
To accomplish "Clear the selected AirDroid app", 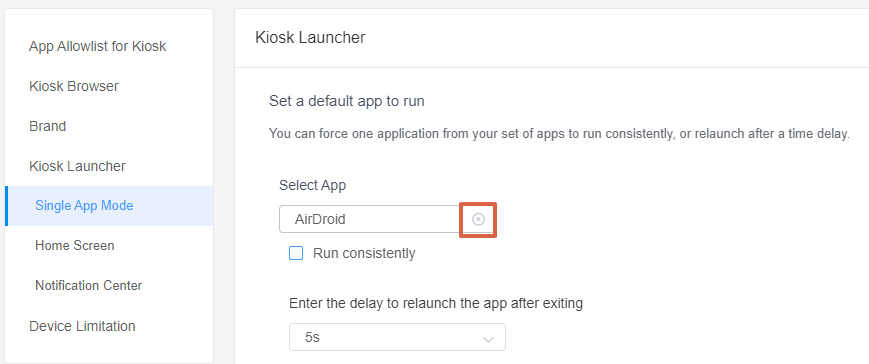I will 478,219.
